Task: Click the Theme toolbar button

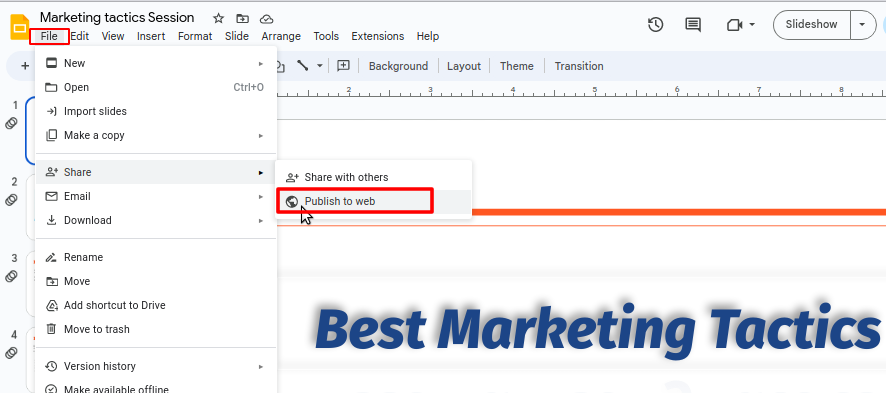Action: (516, 66)
